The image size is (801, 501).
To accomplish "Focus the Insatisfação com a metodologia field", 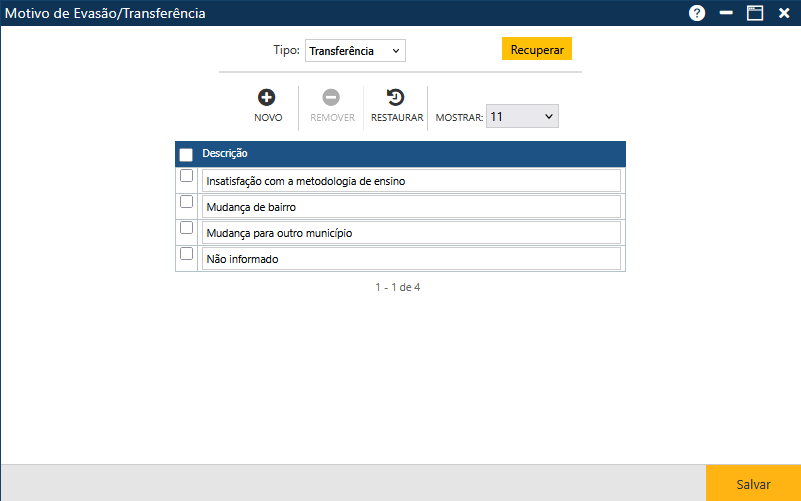I will point(411,181).
